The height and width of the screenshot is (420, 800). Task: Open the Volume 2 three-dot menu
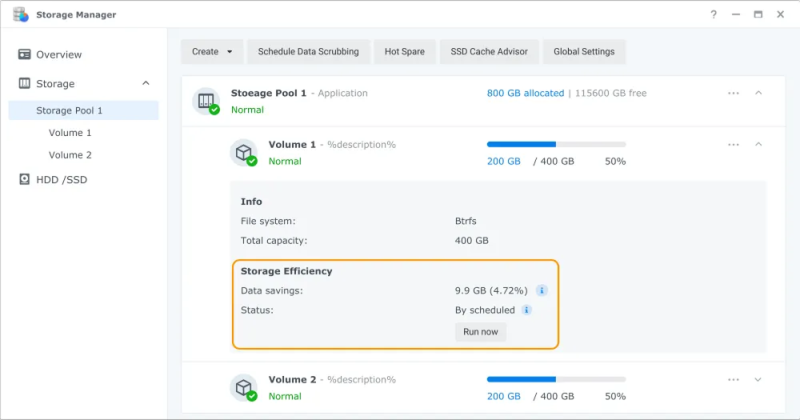click(x=733, y=379)
